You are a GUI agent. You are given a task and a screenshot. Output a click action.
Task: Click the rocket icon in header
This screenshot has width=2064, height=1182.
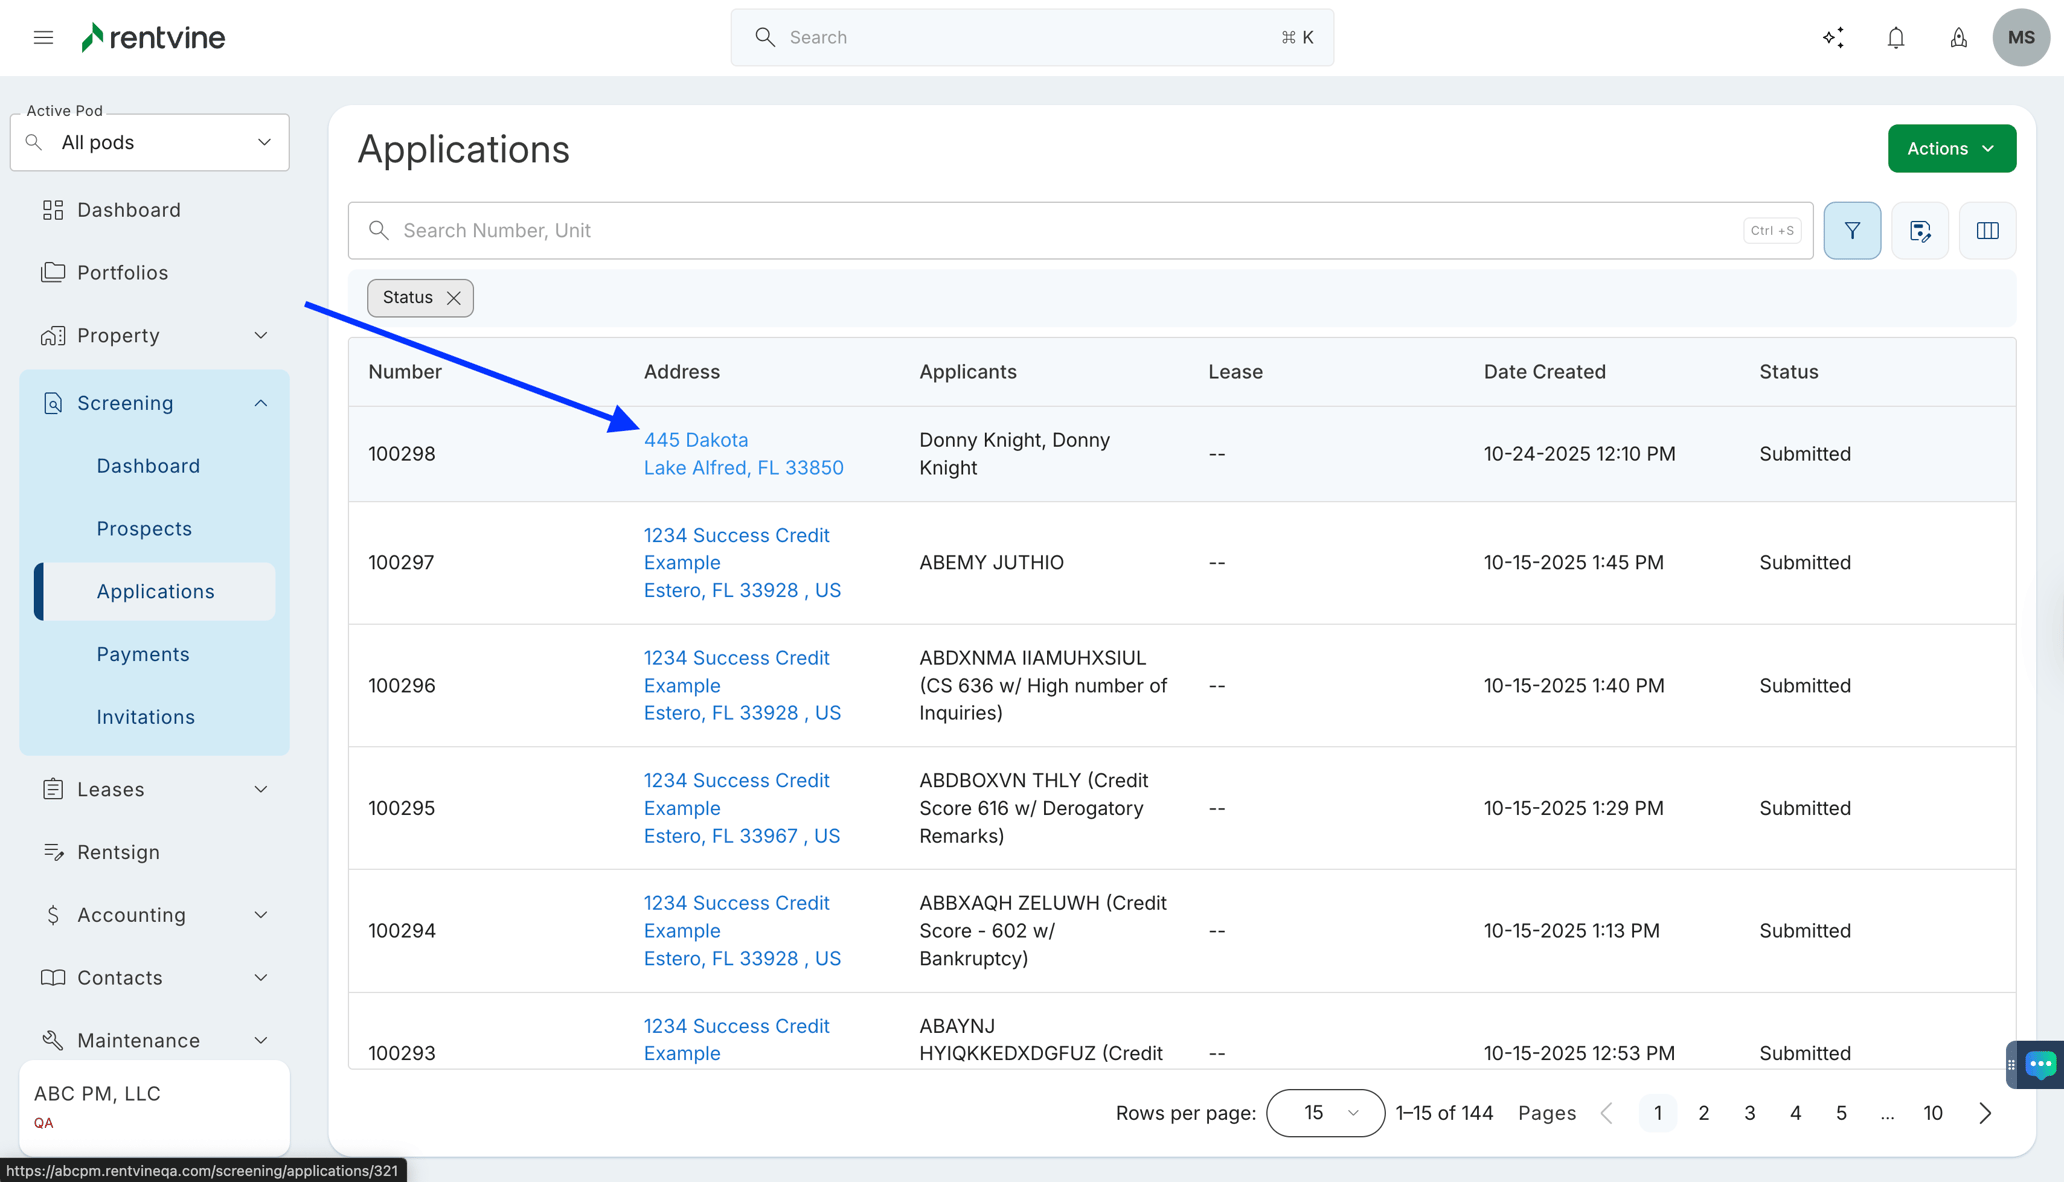pyautogui.click(x=1958, y=38)
